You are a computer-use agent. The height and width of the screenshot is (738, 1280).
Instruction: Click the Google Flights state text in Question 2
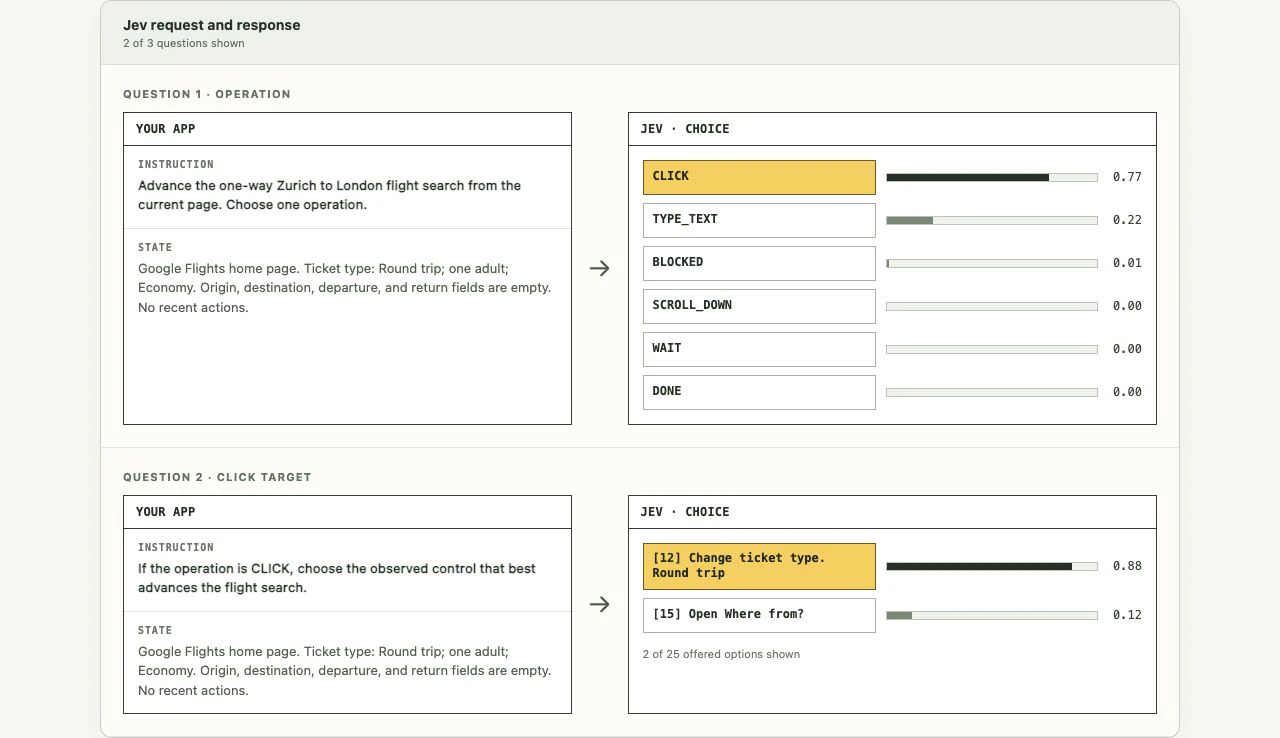point(345,670)
